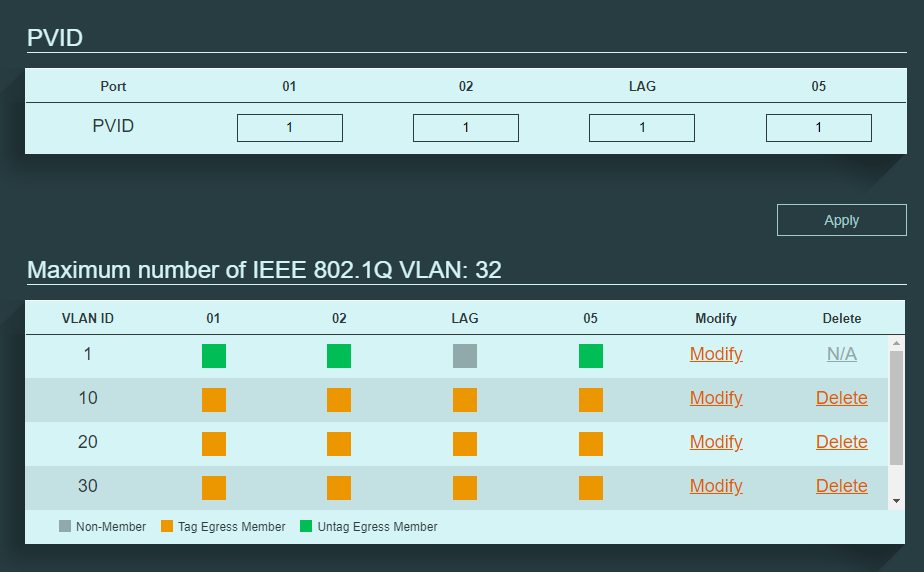Click the Tag Egress Member legend orange icon
The width and height of the screenshot is (924, 572).
click(x=167, y=526)
